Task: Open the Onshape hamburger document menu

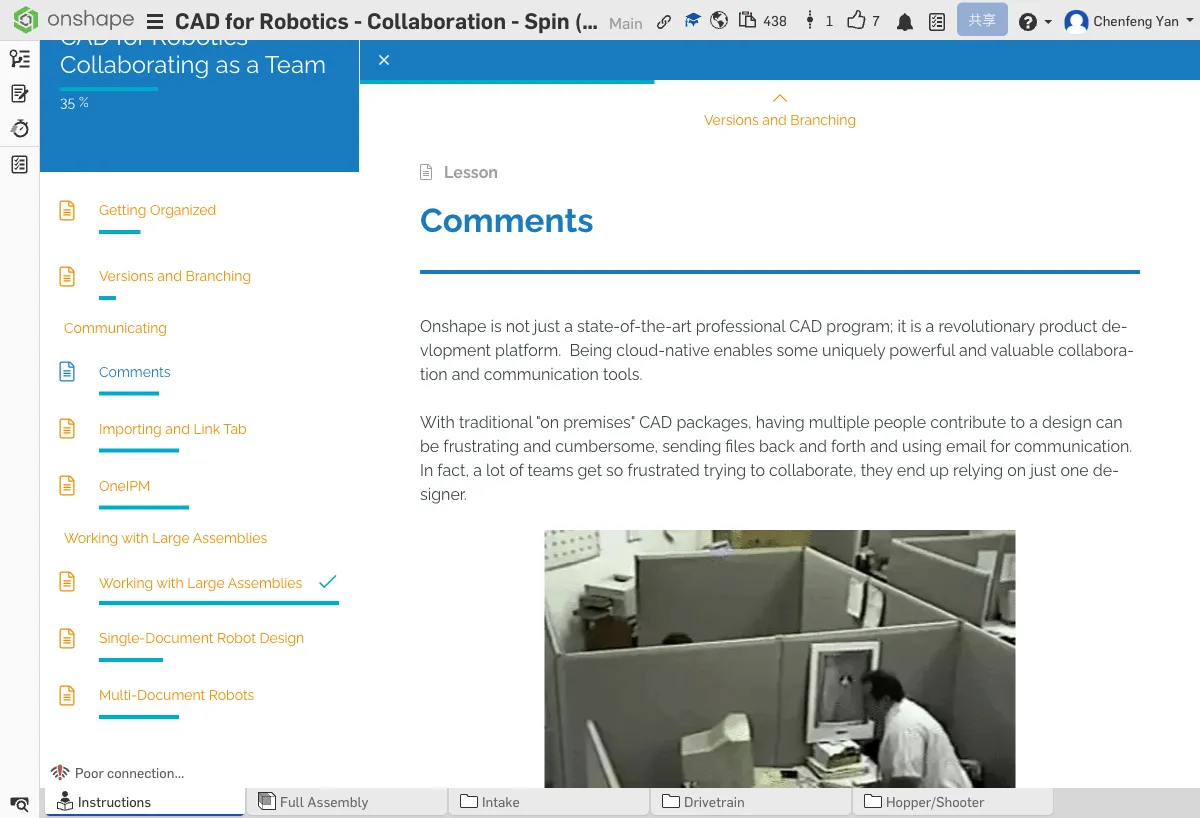Action: tap(155, 21)
